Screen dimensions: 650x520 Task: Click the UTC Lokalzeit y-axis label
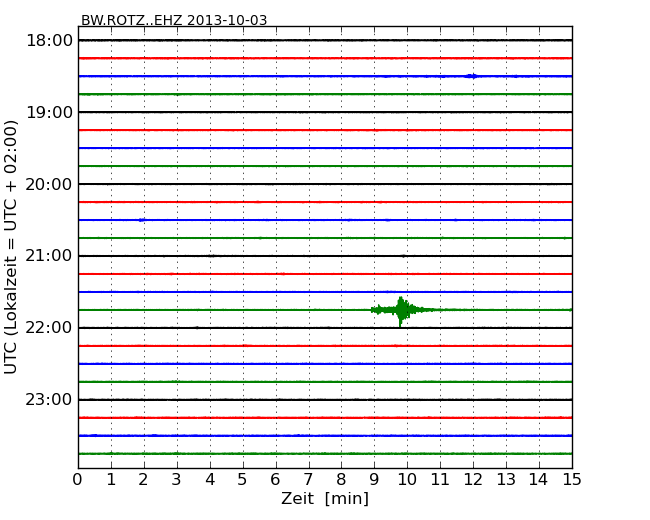(11, 247)
